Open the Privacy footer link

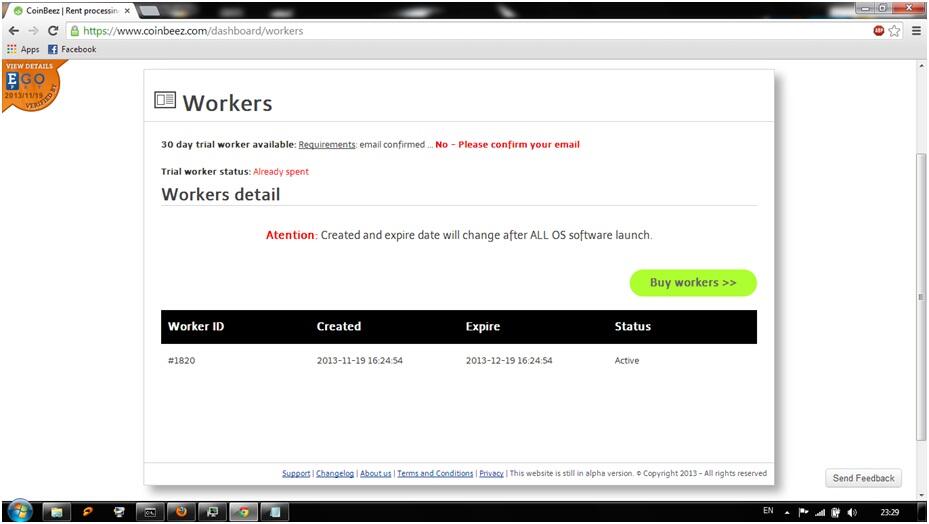pos(491,474)
